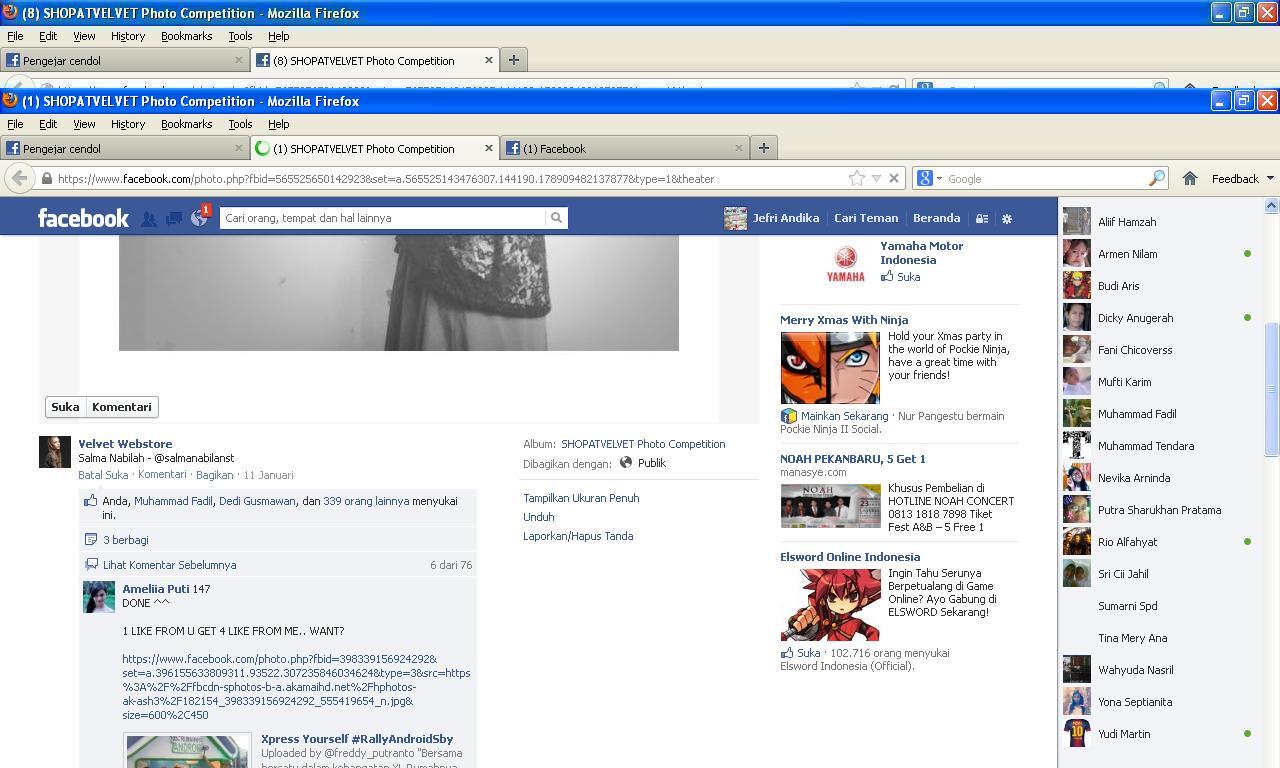
Task: Click Unduh to download photo
Action: [538, 517]
